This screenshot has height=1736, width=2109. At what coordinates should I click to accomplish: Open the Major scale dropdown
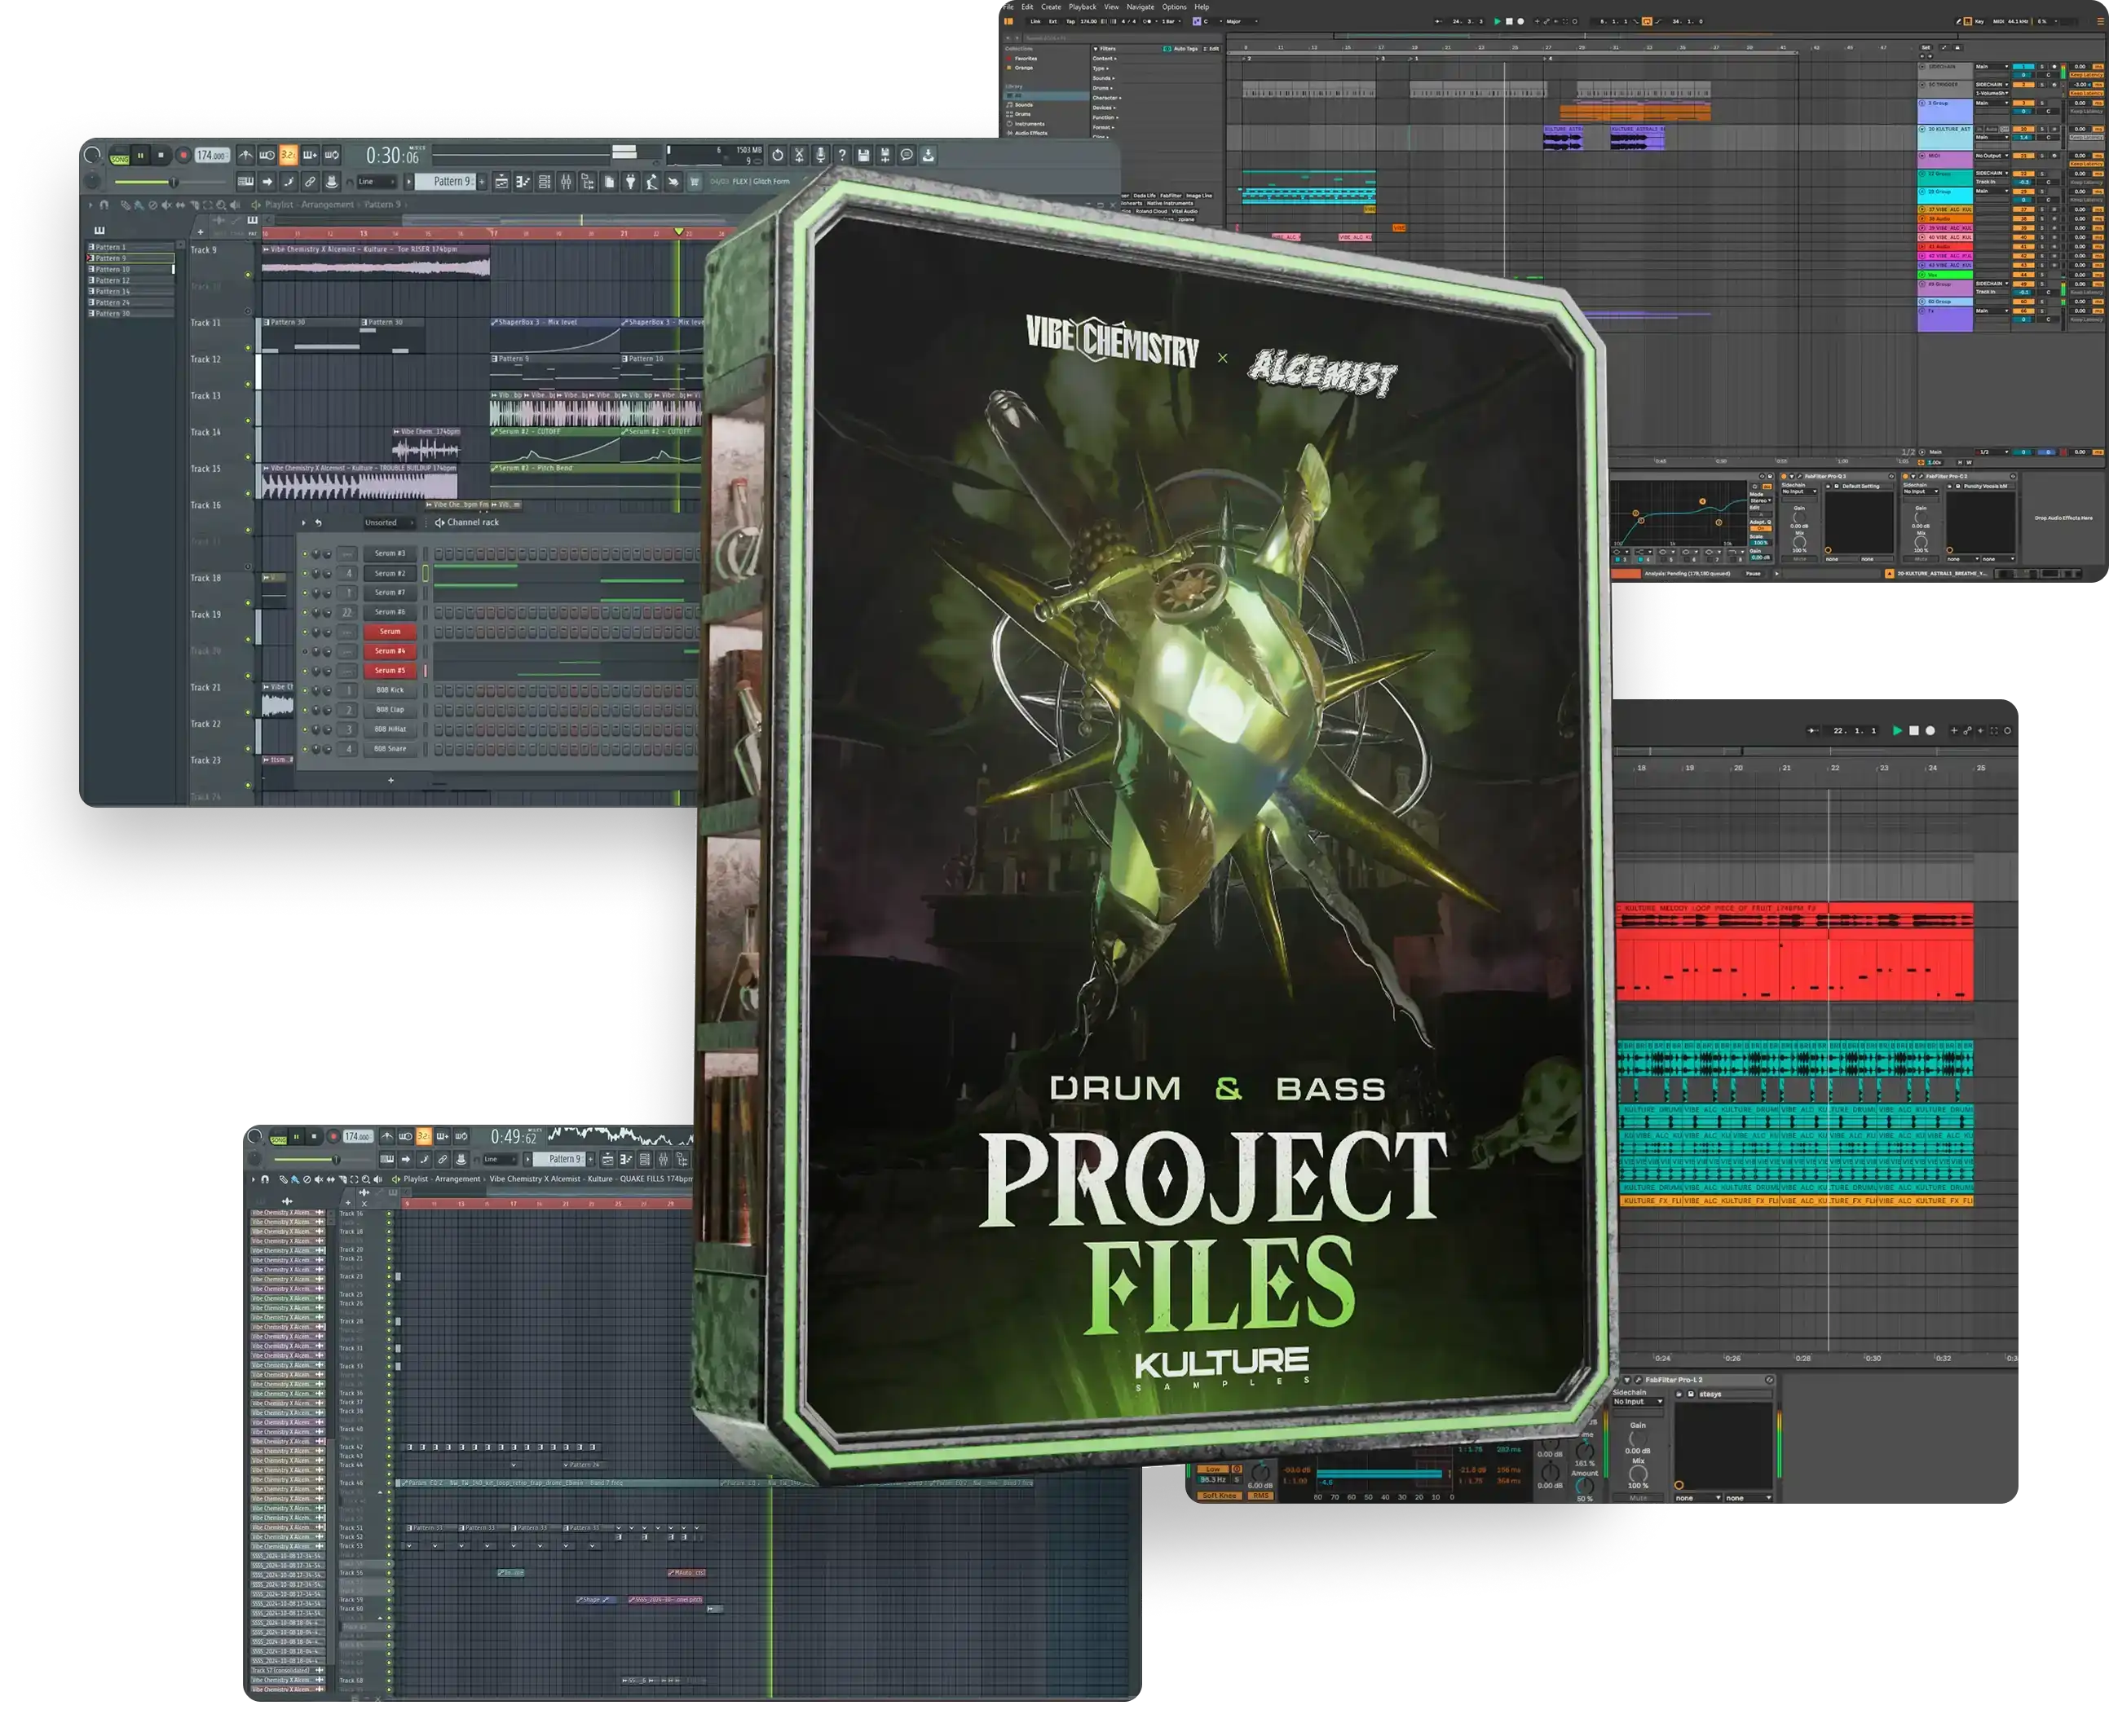[1240, 21]
